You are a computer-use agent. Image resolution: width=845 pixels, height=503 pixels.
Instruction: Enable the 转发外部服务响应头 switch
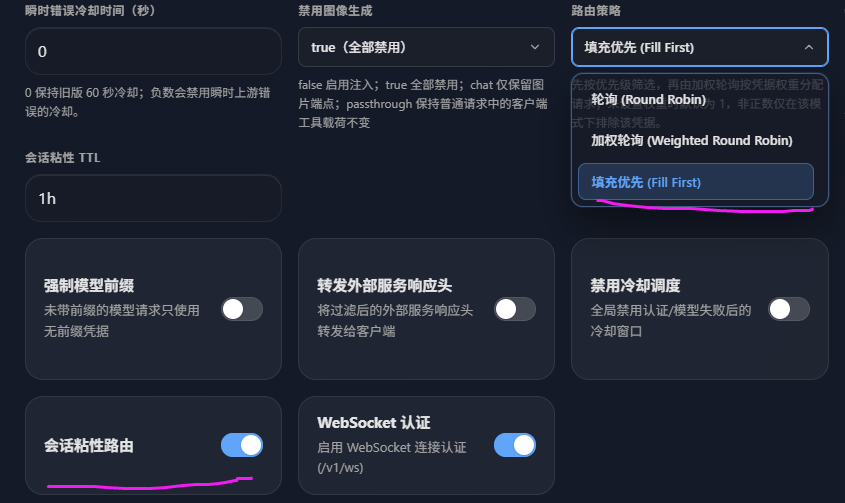[515, 309]
